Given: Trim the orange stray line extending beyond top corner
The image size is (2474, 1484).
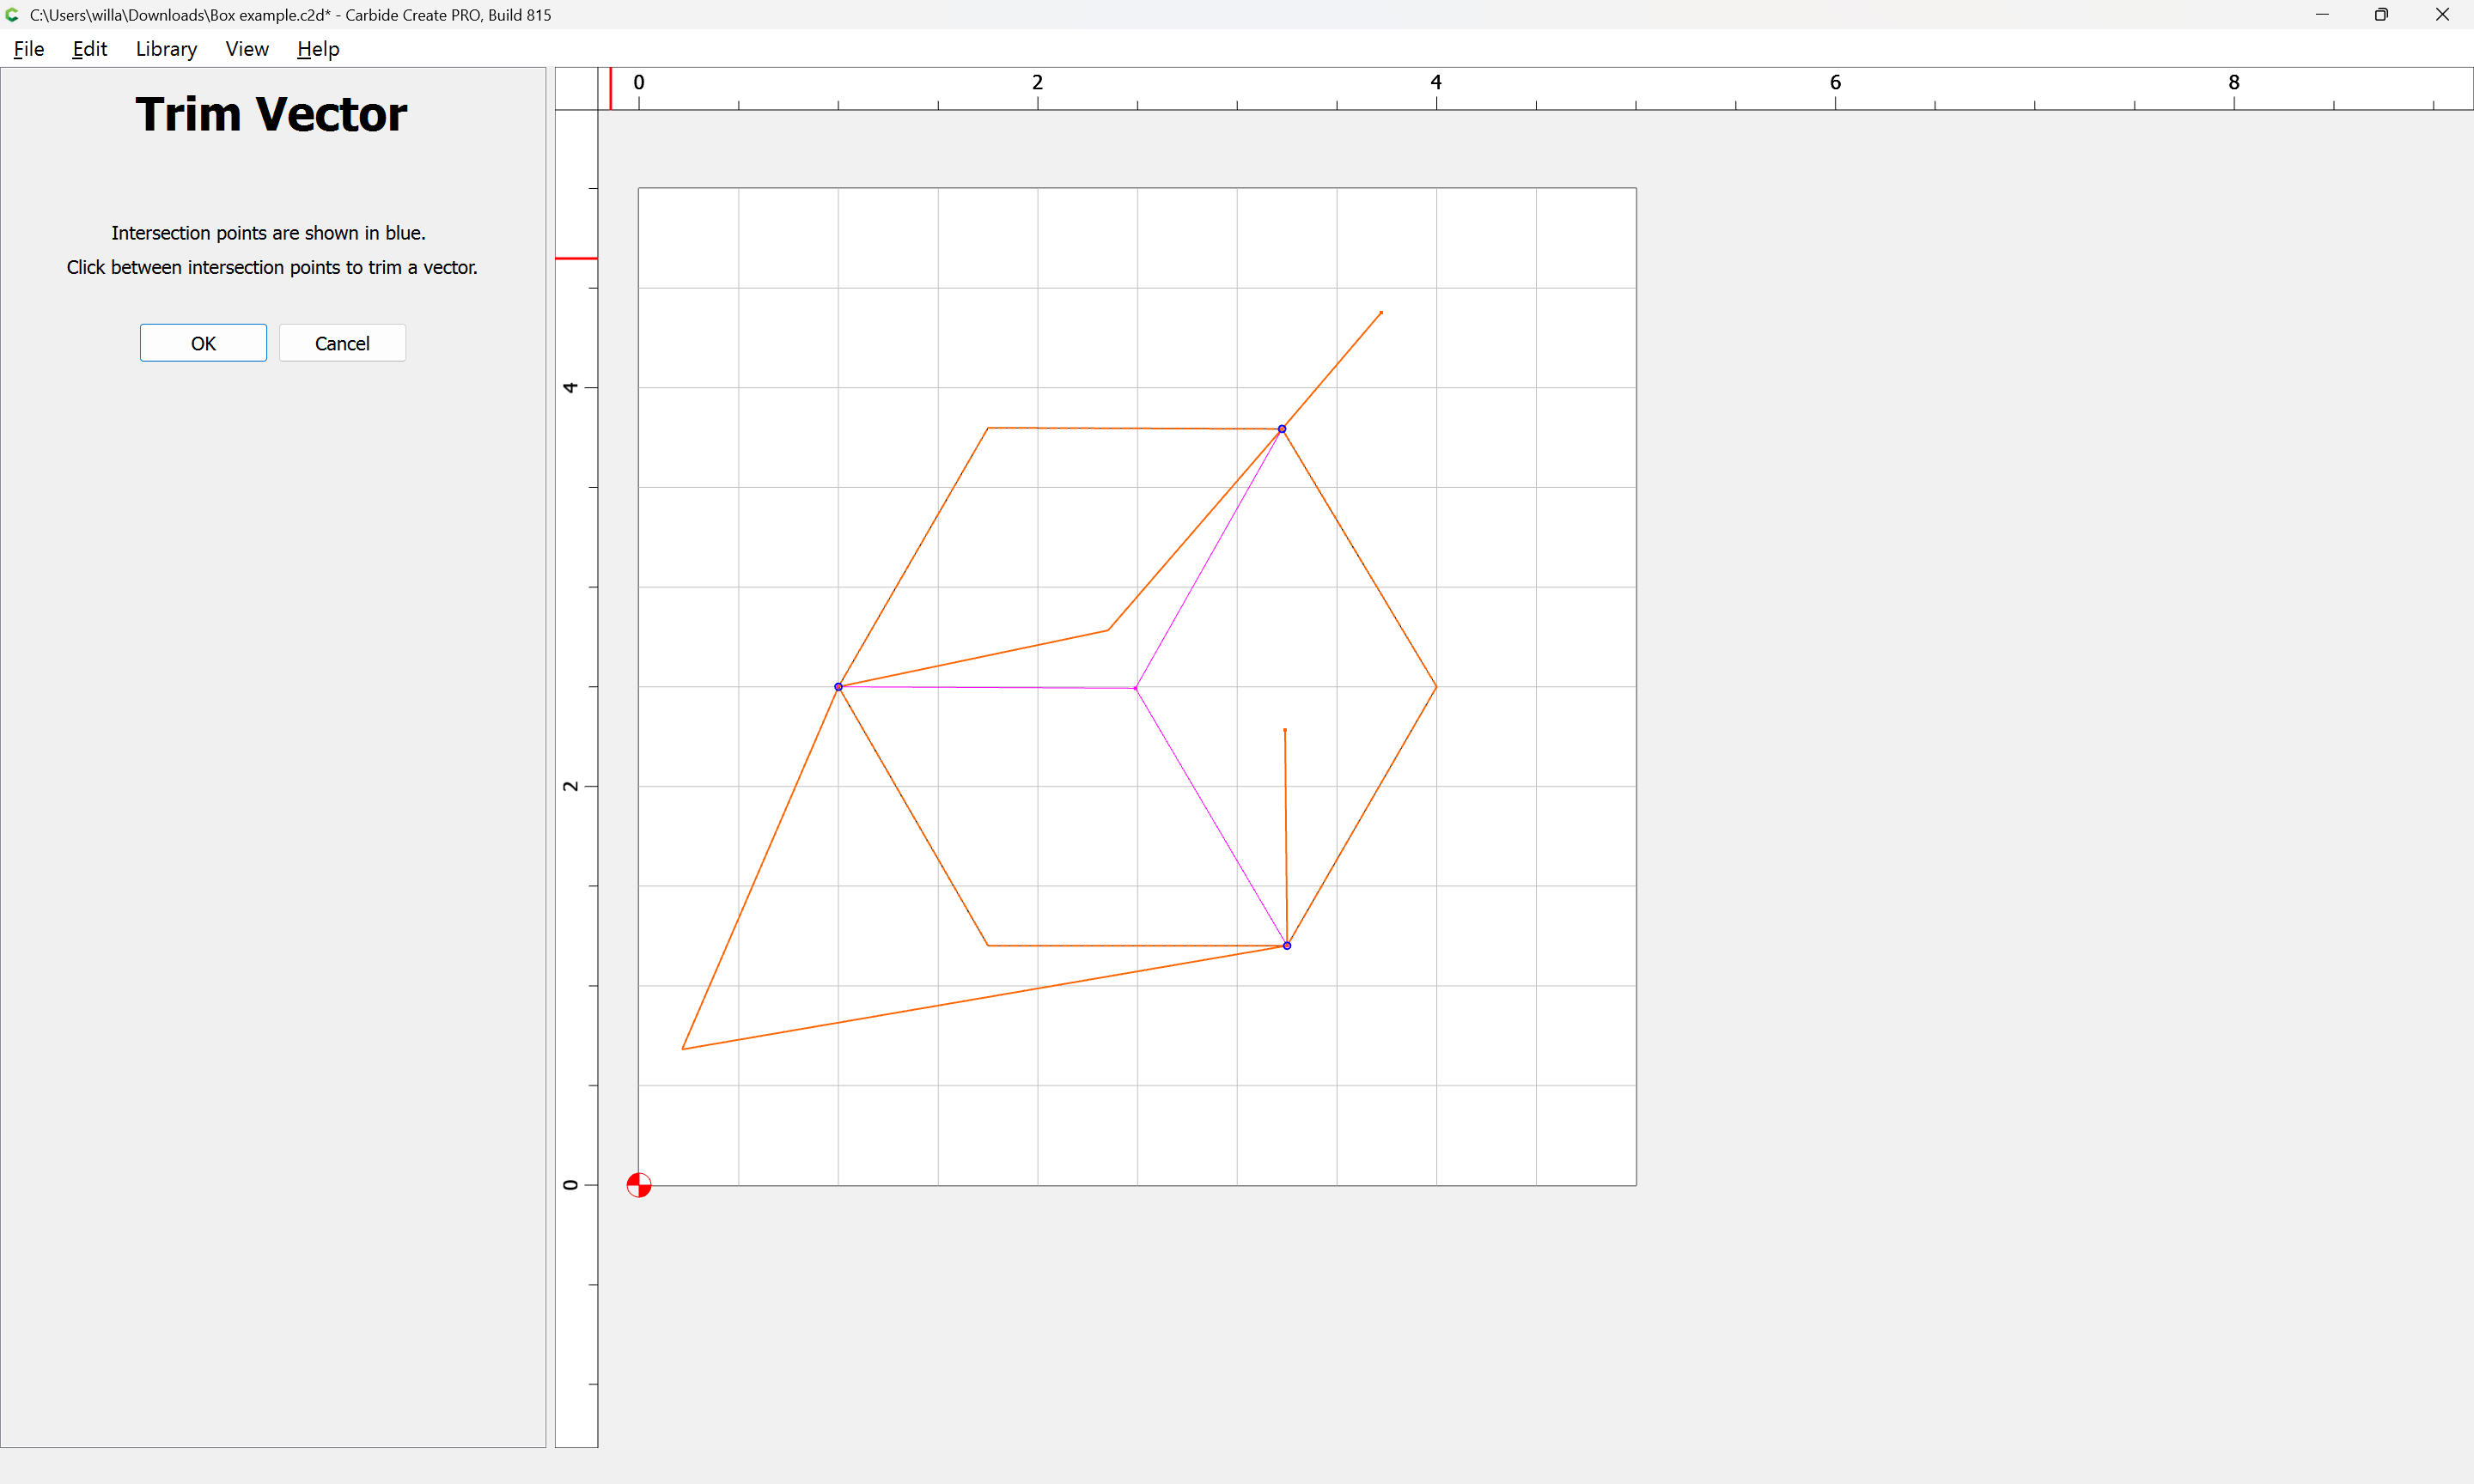Looking at the screenshot, I should 1332,371.
